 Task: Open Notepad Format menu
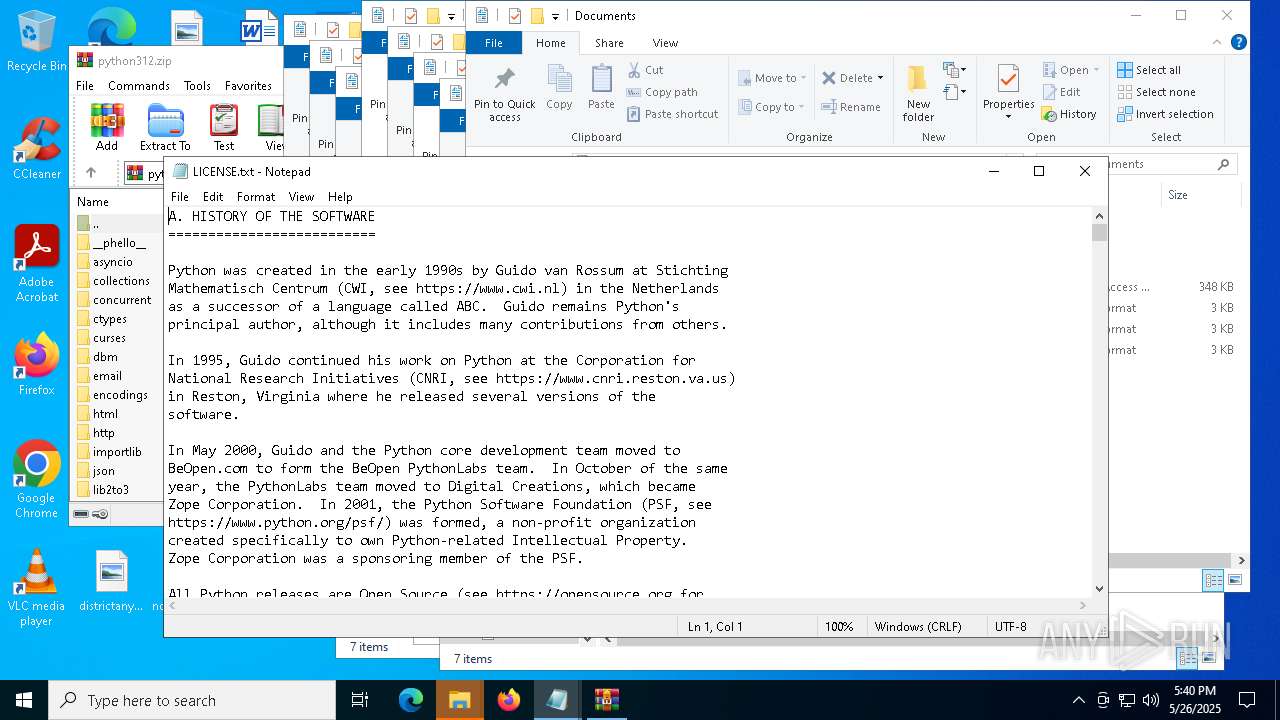[x=256, y=197]
